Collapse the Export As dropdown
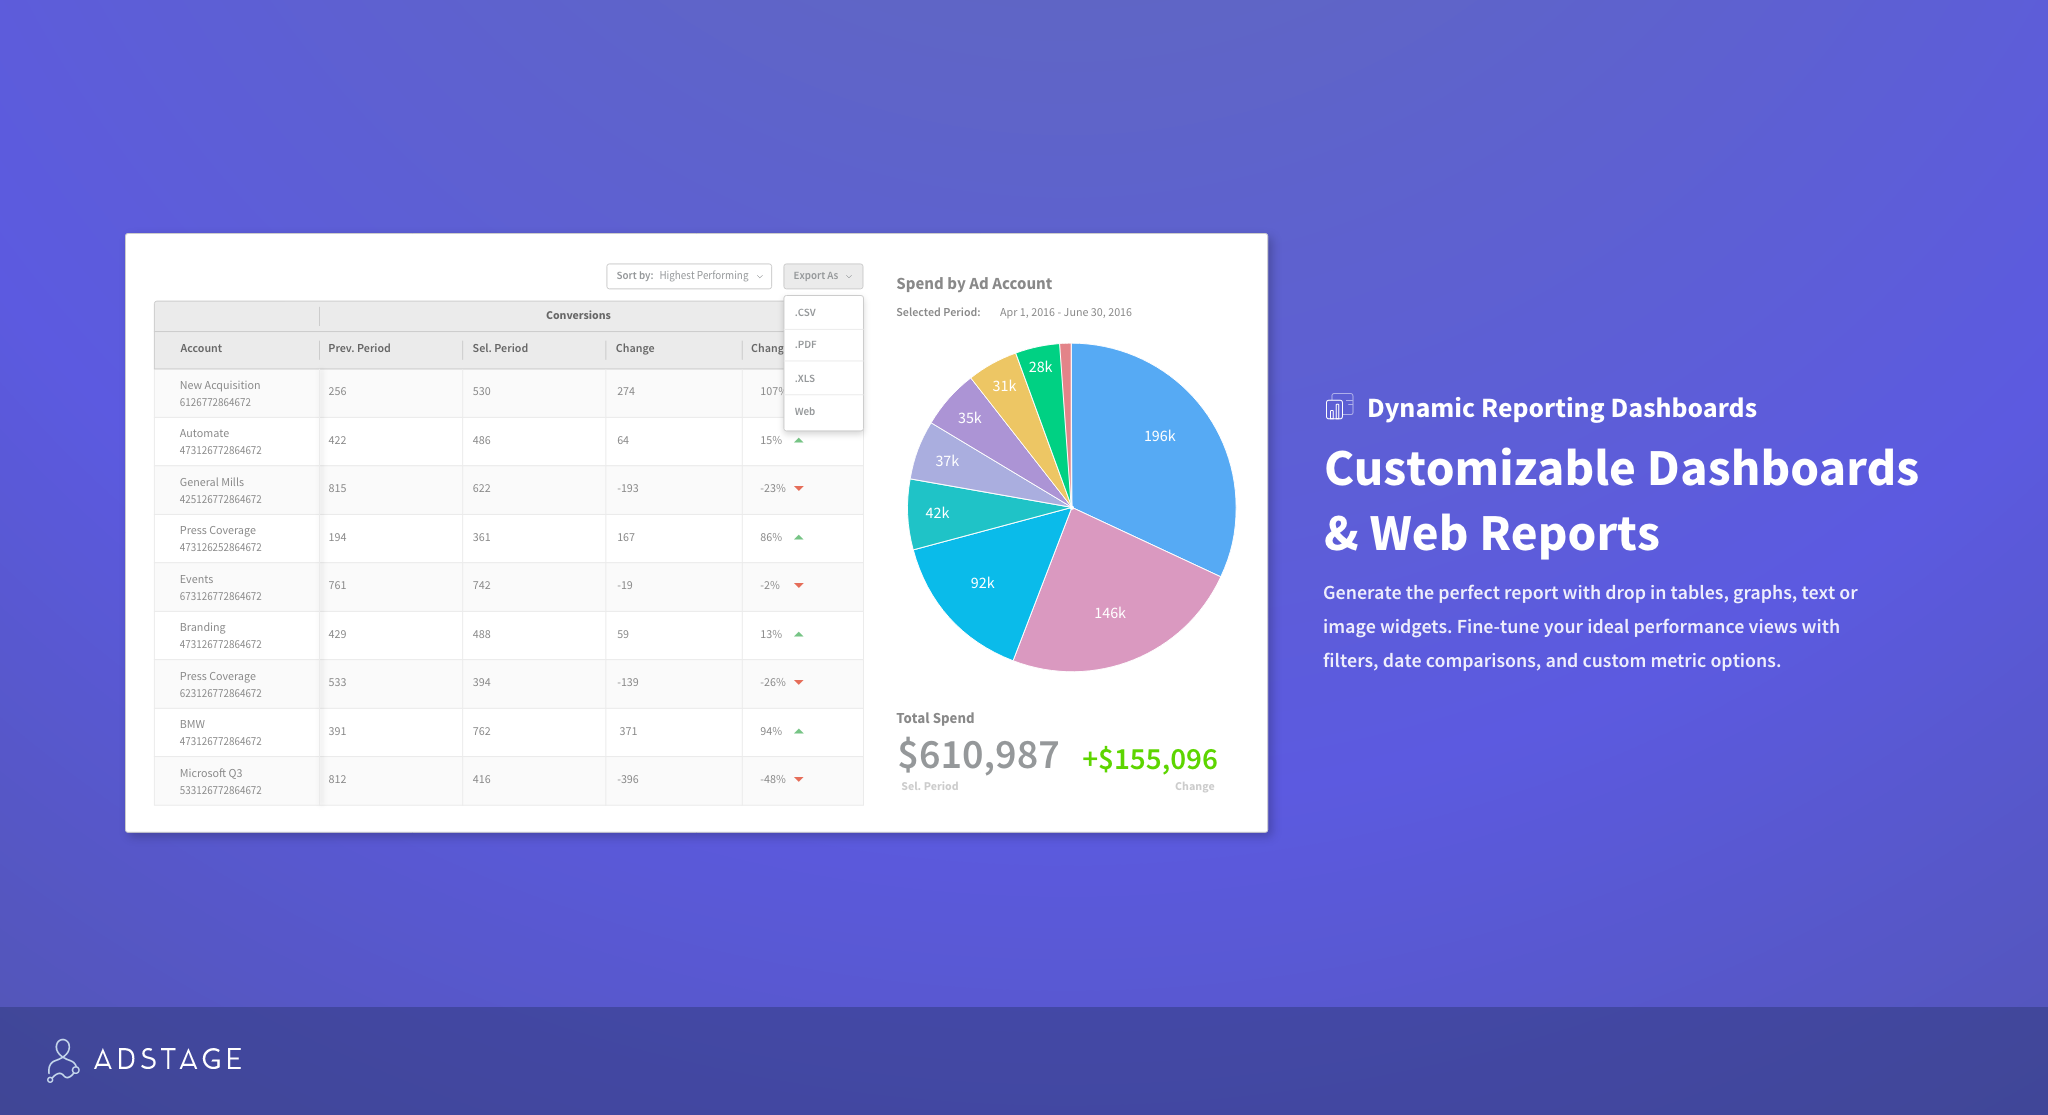Image resolution: width=2048 pixels, height=1115 pixels. click(822, 276)
